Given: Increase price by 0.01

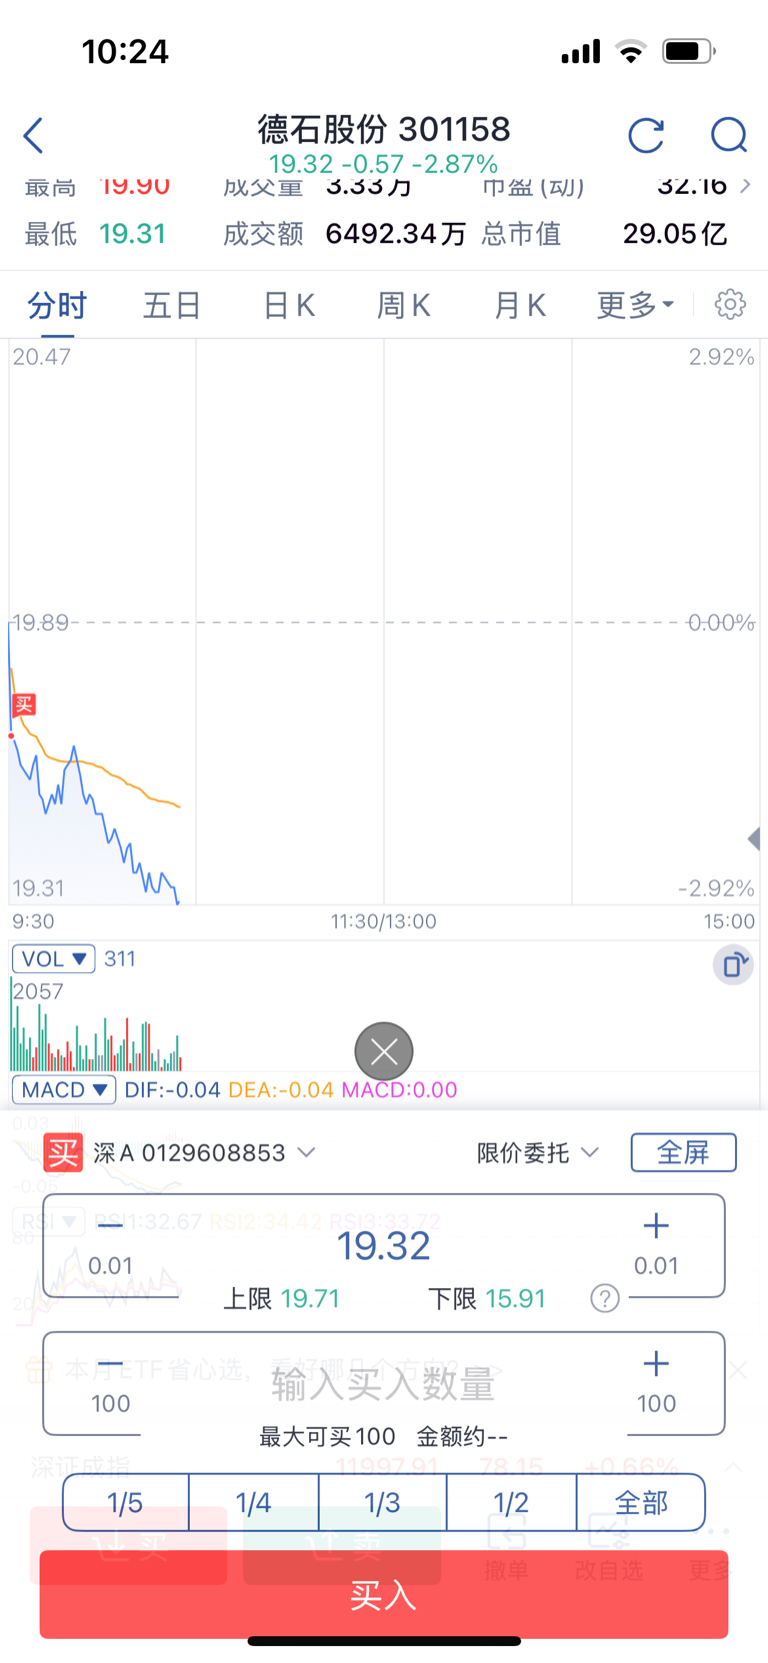Looking at the screenshot, I should pos(656,1244).
